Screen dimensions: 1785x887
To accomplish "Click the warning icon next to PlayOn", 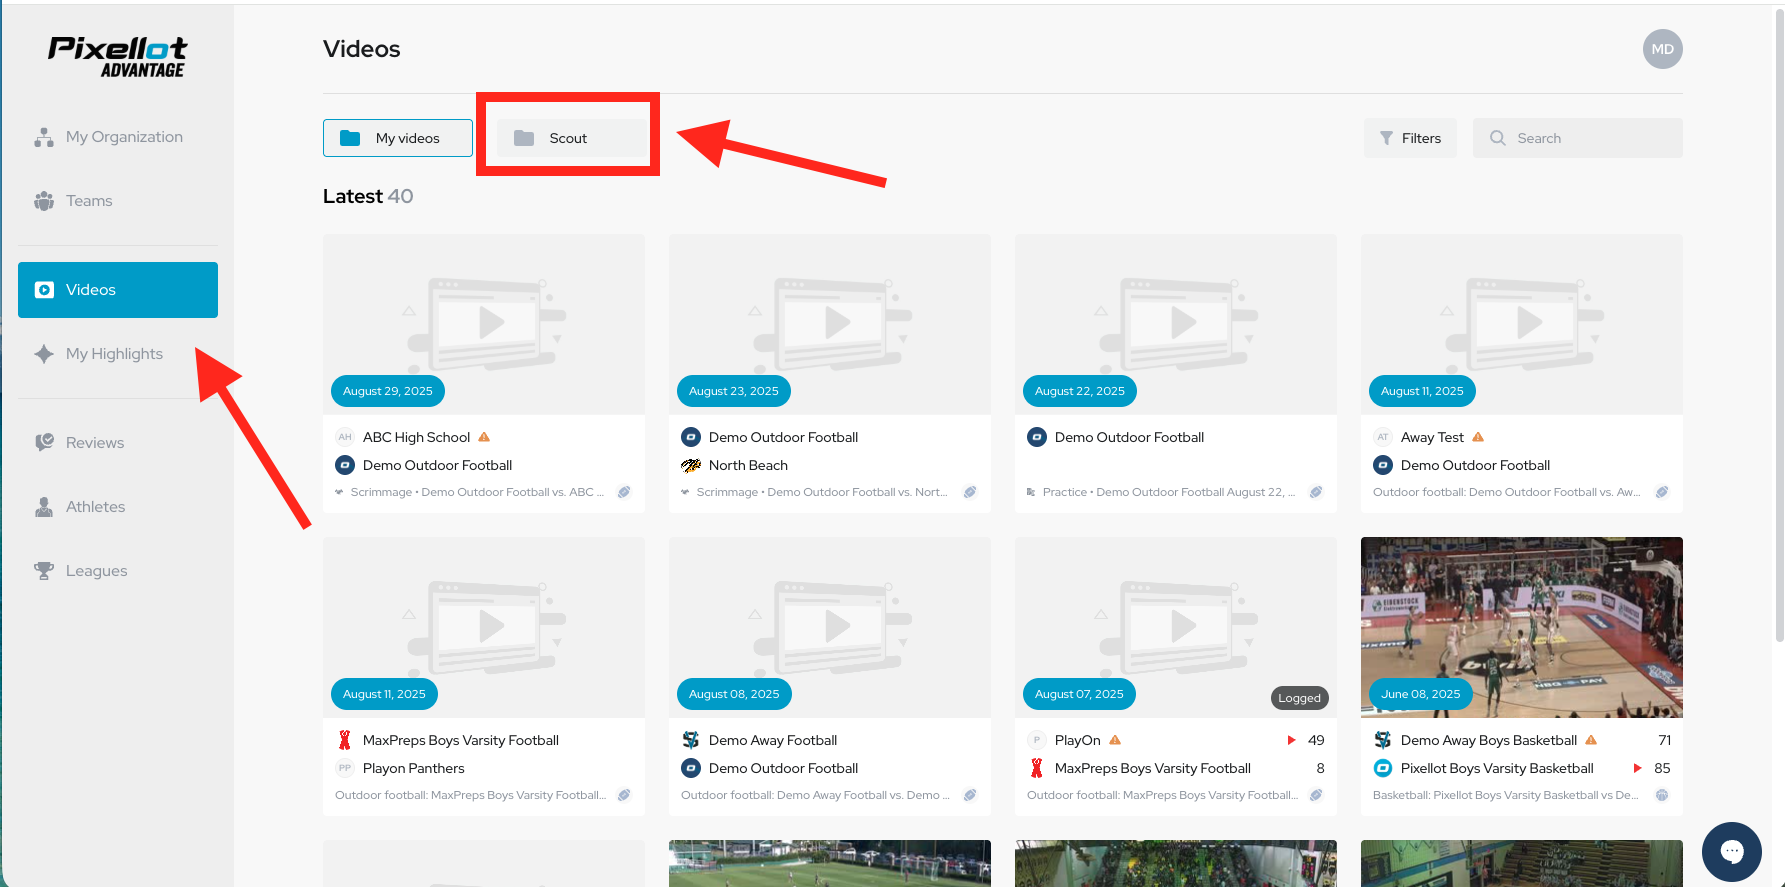I will click(x=1115, y=740).
